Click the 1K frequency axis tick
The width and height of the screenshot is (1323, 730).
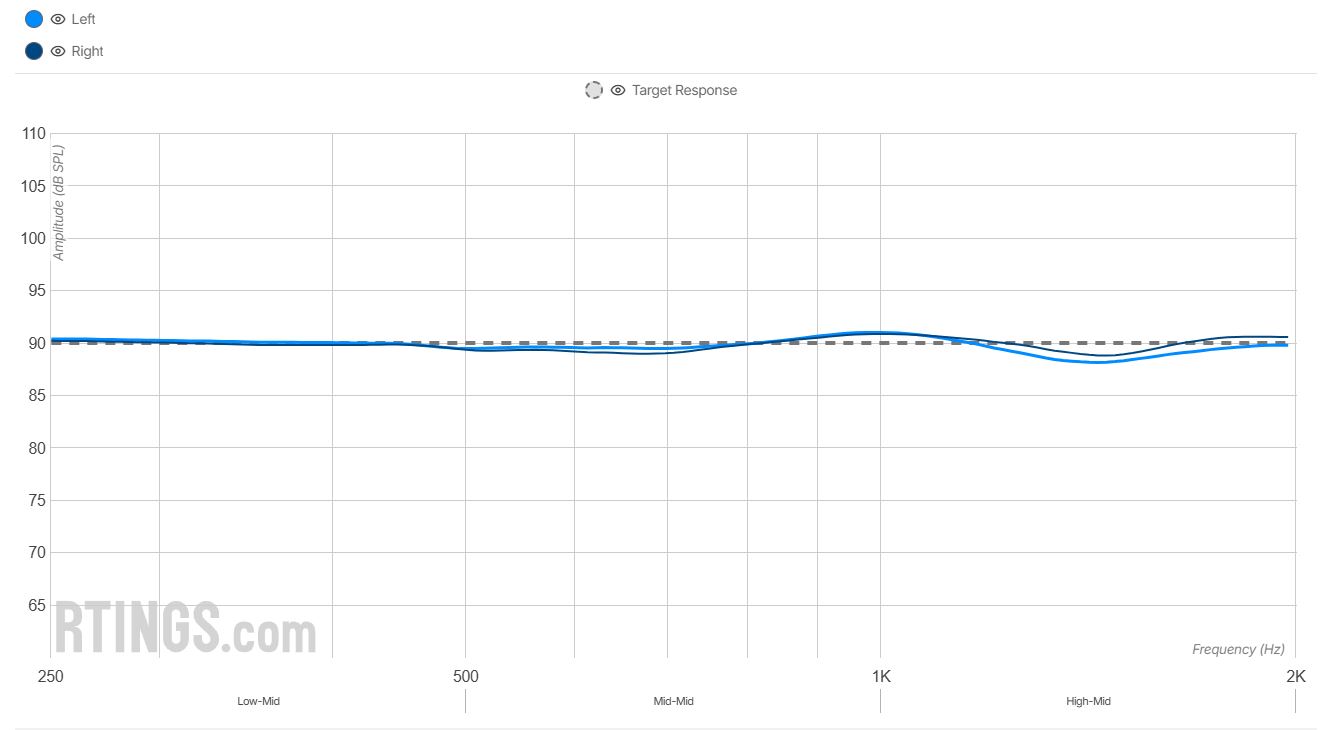click(x=880, y=676)
